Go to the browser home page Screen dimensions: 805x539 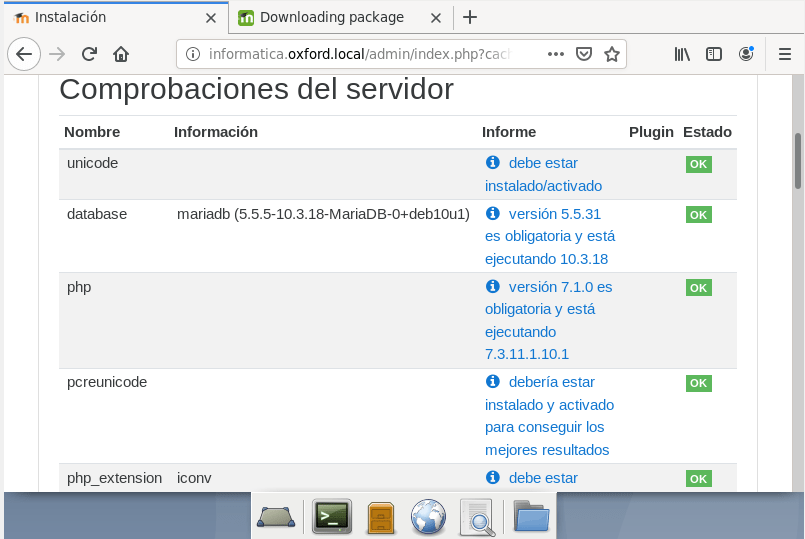pos(121,54)
